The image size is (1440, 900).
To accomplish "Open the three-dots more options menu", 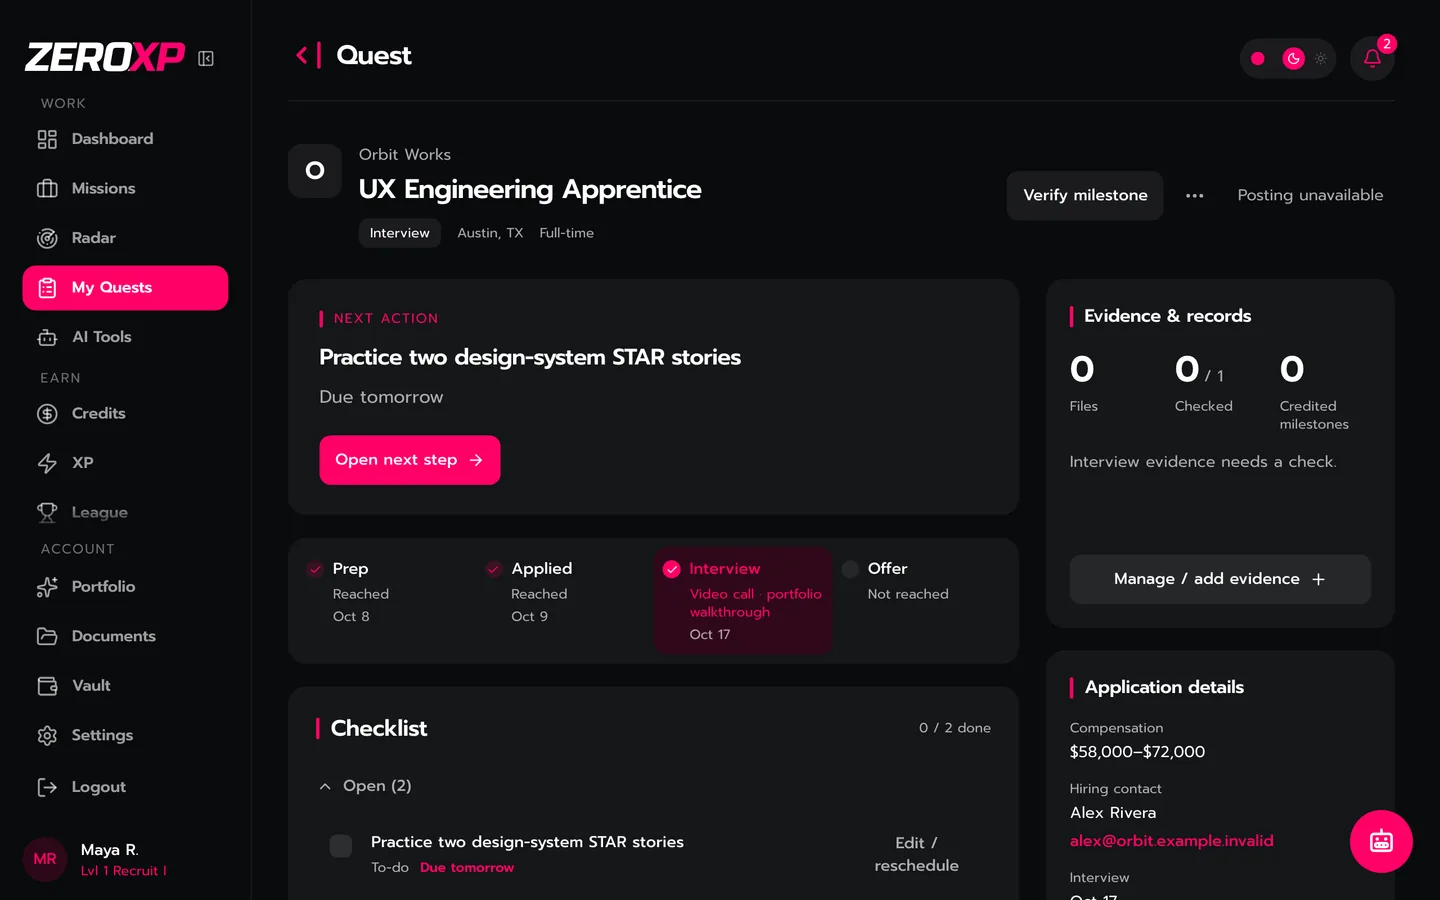I will coord(1195,196).
